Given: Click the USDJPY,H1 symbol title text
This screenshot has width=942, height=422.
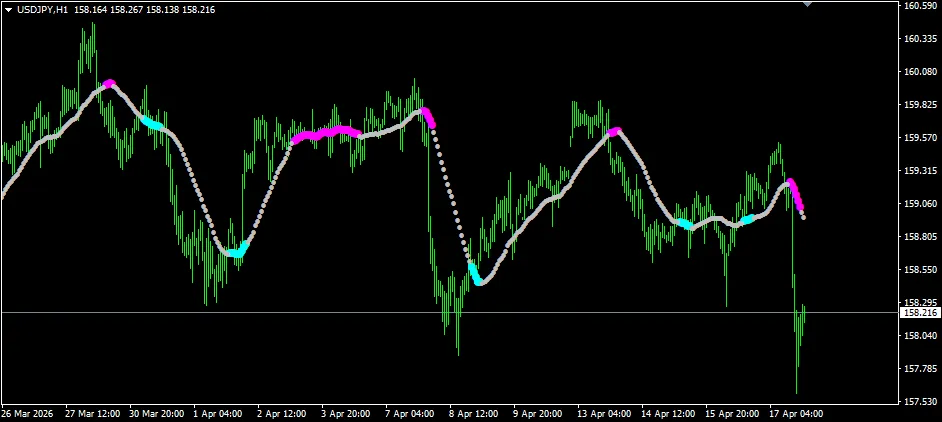Looking at the screenshot, I should (42, 10).
